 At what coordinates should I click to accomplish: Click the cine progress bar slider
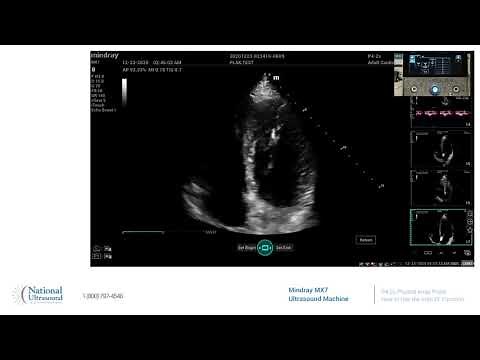click(x=143, y=232)
